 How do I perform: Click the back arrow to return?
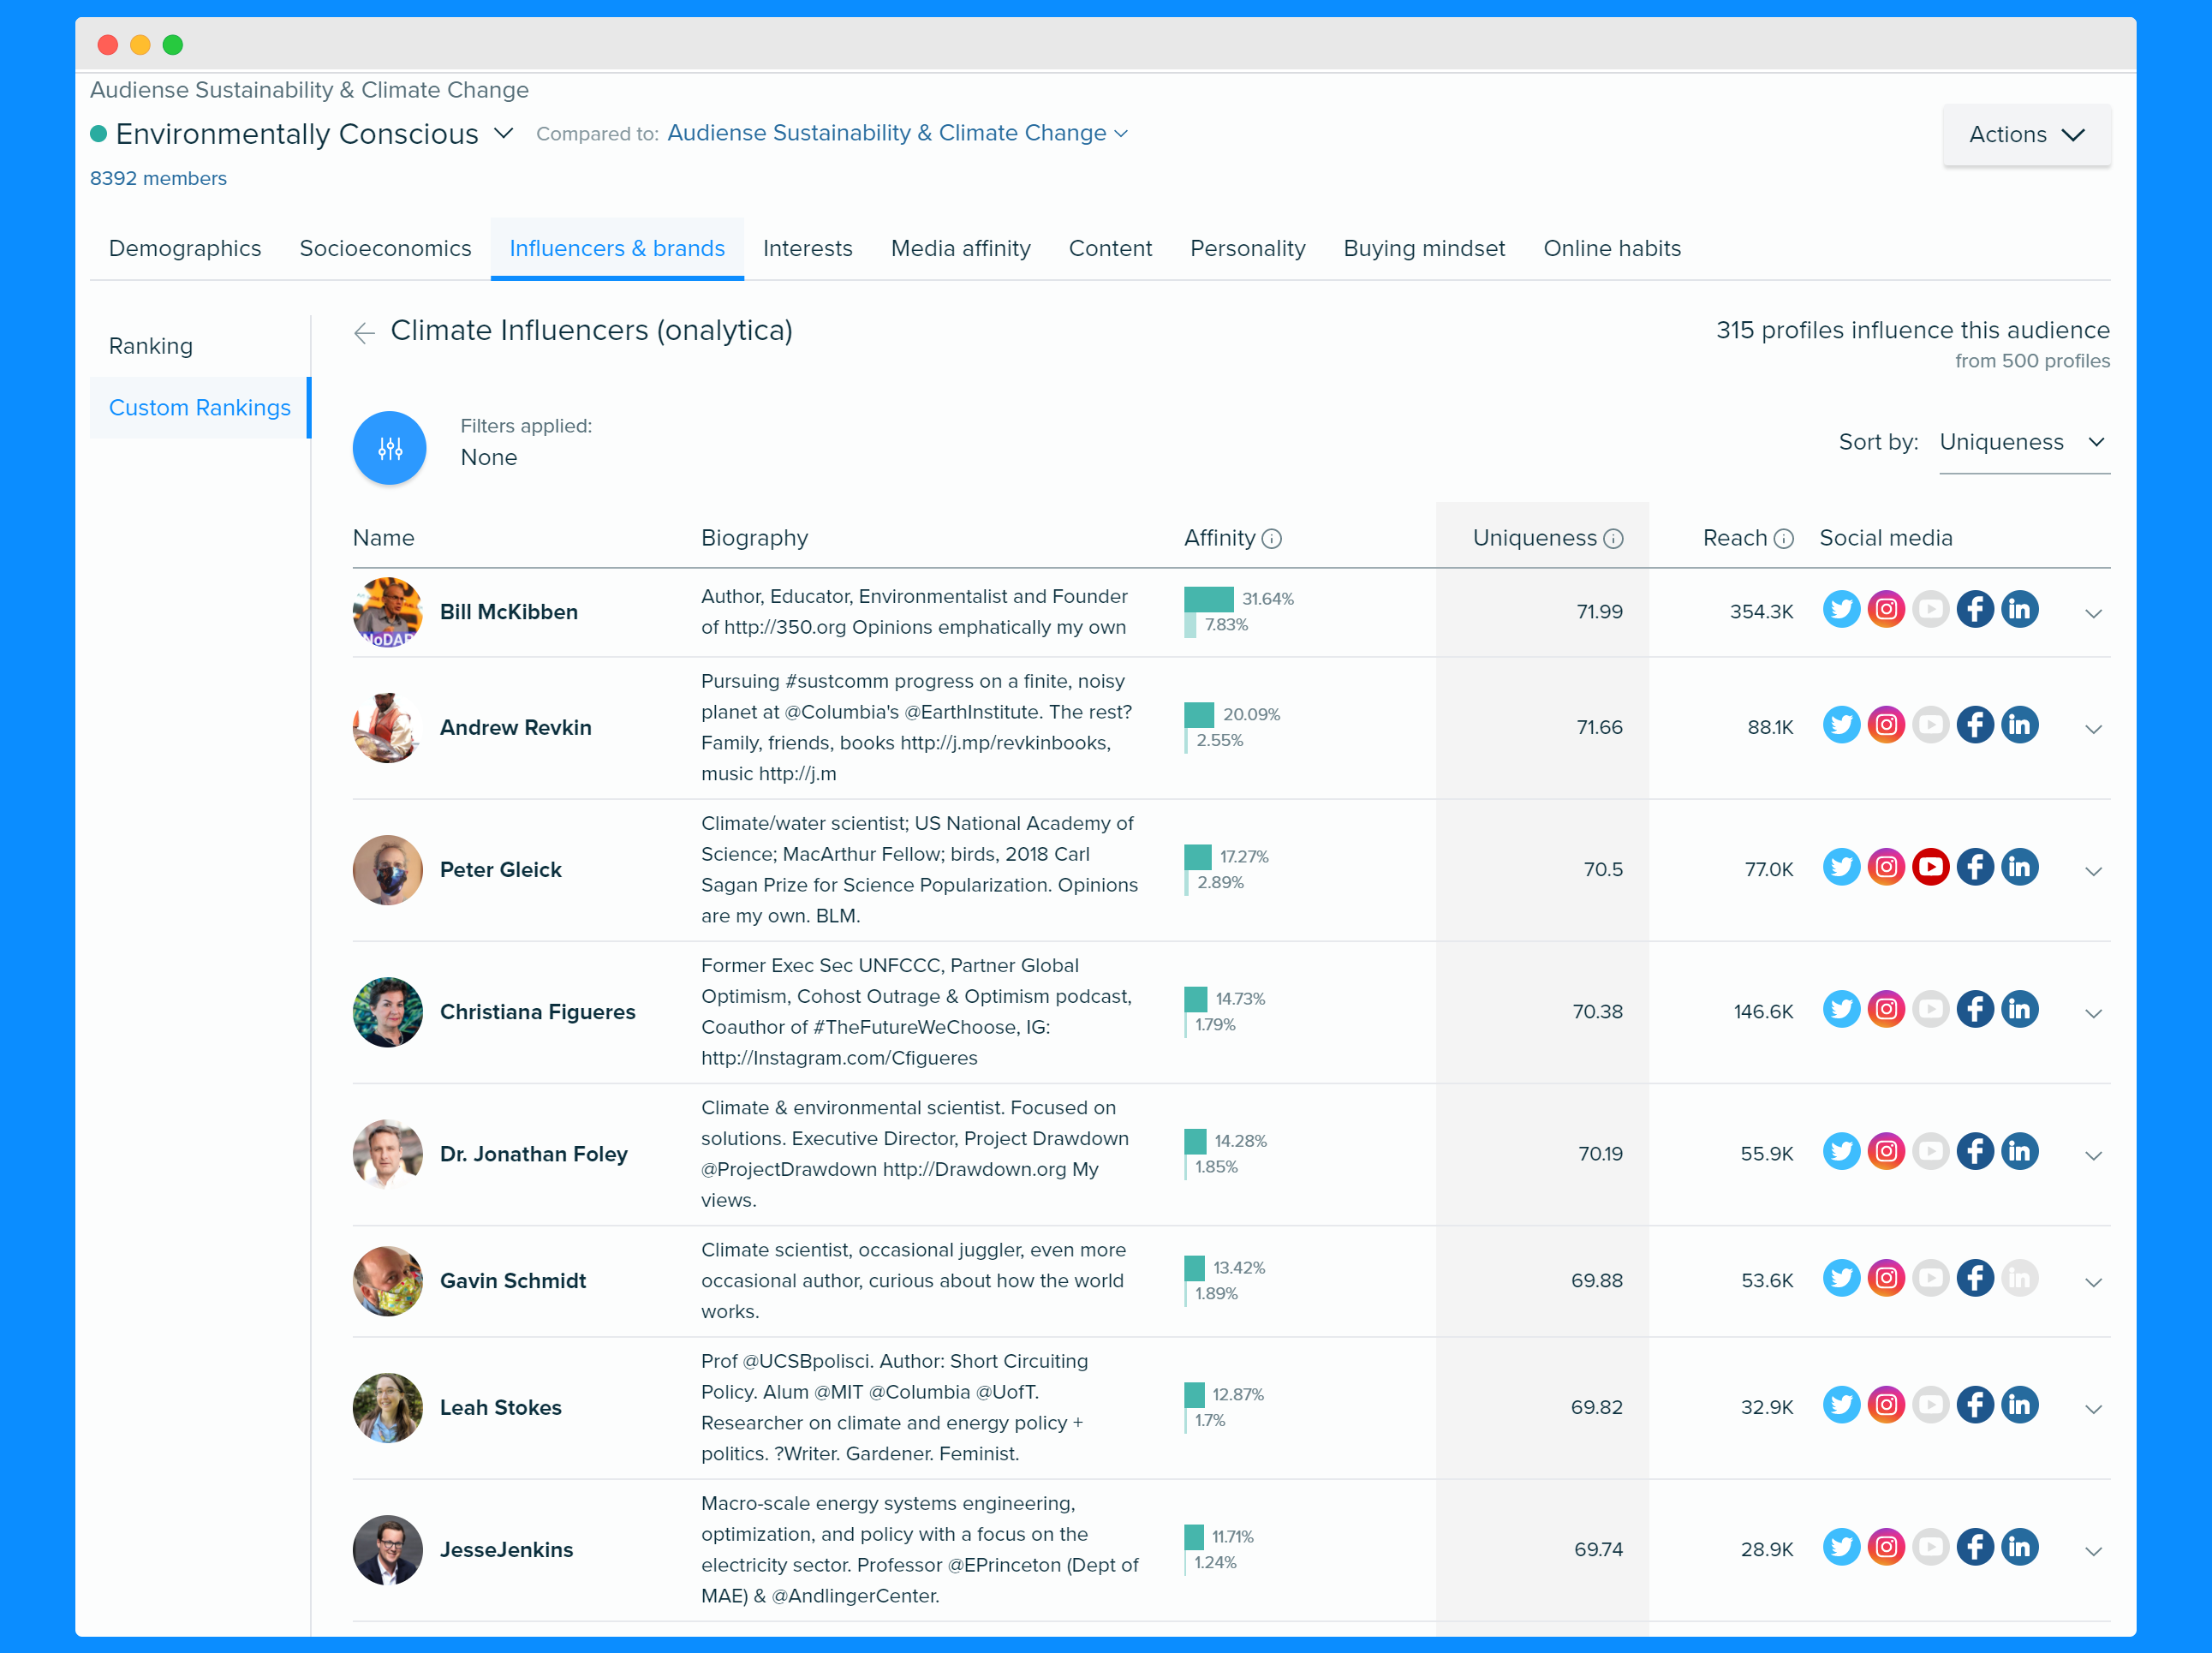(x=363, y=331)
